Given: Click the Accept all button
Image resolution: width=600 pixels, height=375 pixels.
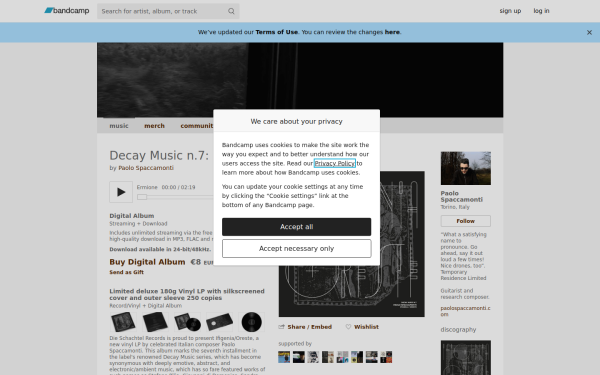Looking at the screenshot, I should point(296,227).
